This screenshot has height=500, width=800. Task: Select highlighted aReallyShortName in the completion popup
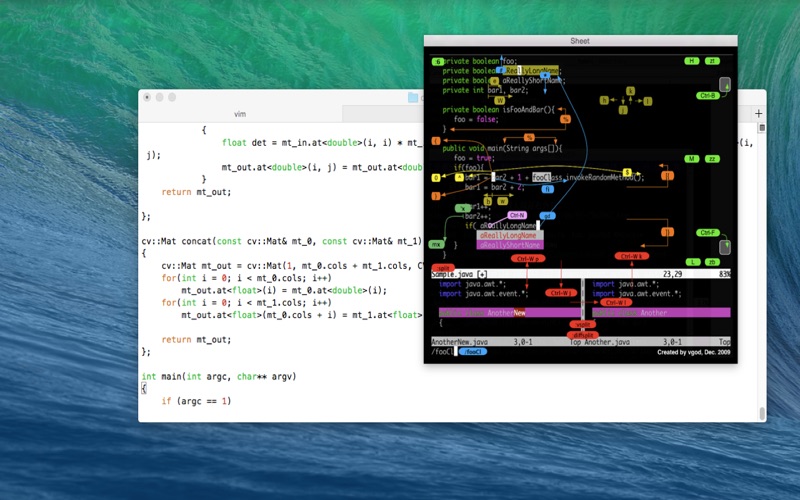tap(510, 245)
